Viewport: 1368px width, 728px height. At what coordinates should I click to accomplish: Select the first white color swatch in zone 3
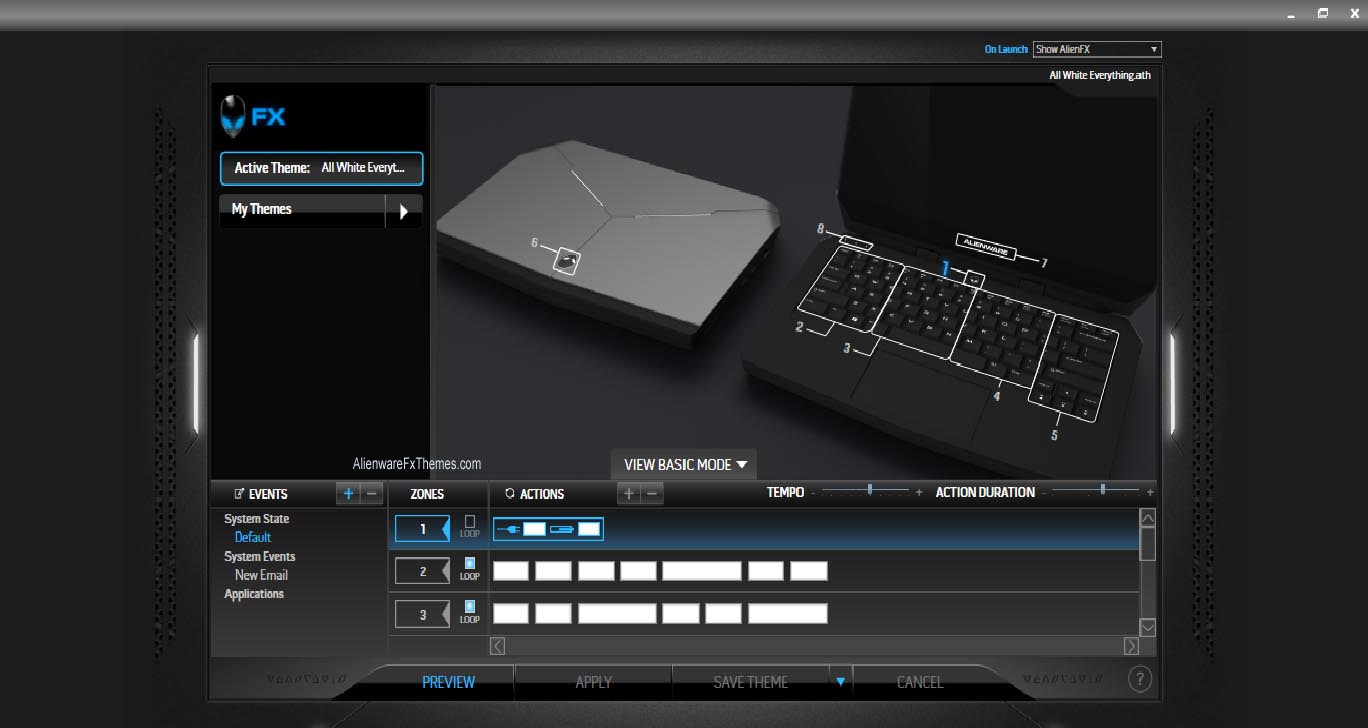[511, 614]
